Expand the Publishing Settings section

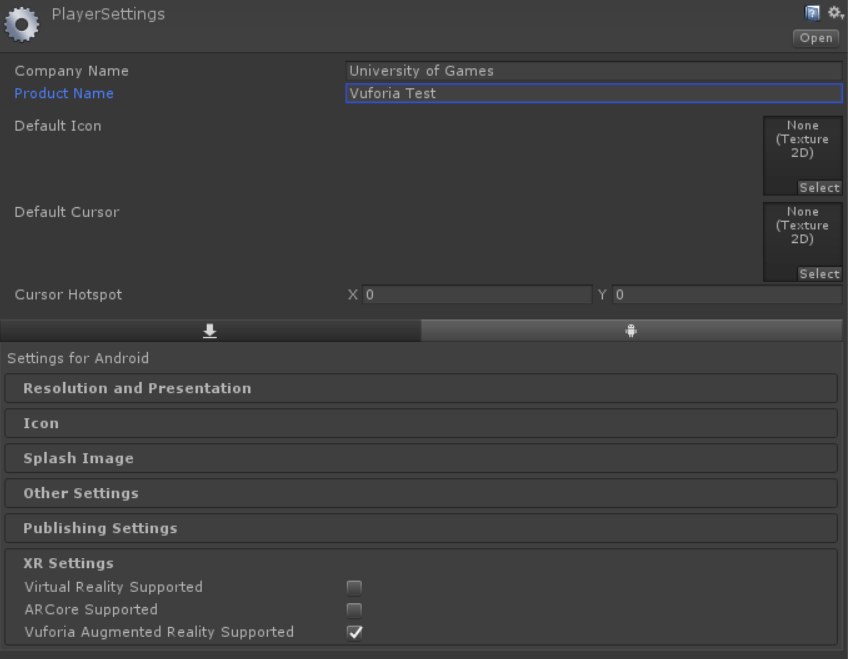(x=421, y=528)
